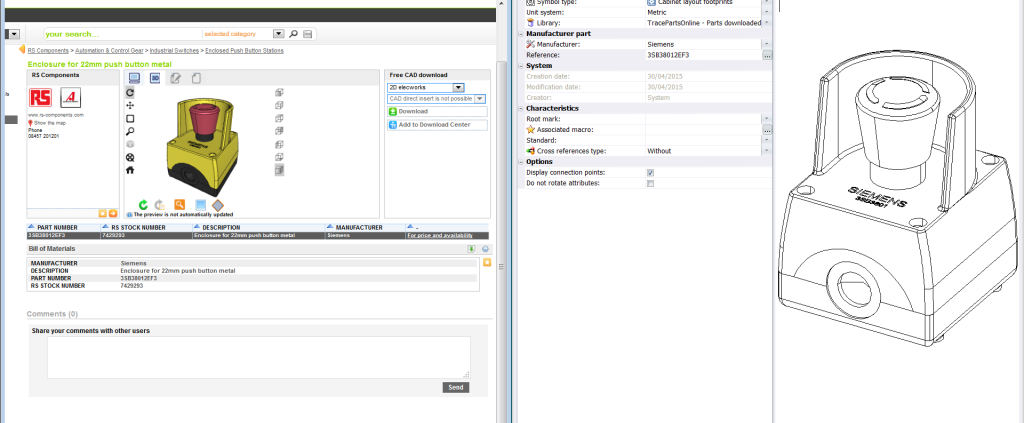Viewport: 1024px width, 423px height.
Task: Click the grey refresh arrow below the preview
Action: point(159,205)
